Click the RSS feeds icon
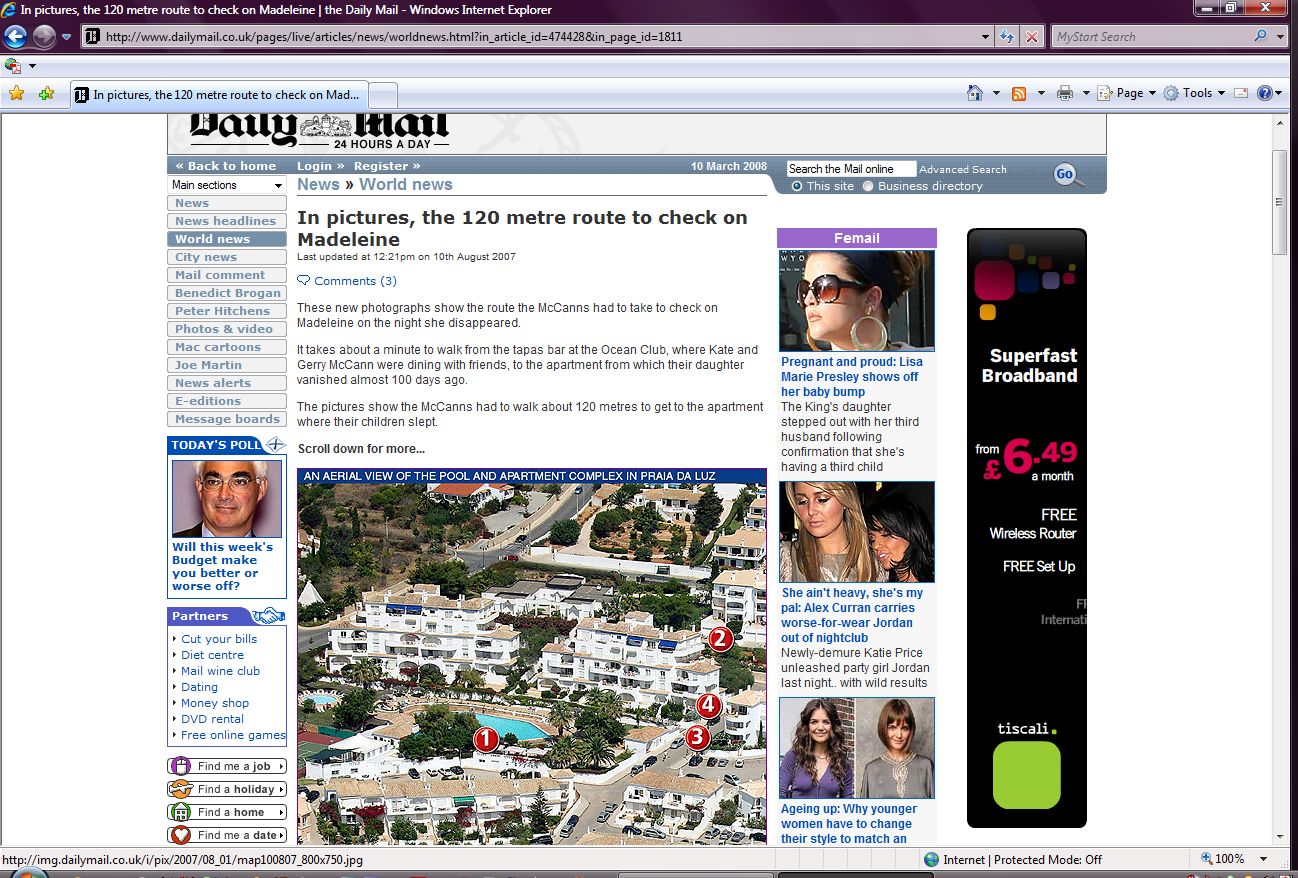Screen dimensions: 1298x878 coord(1019,93)
